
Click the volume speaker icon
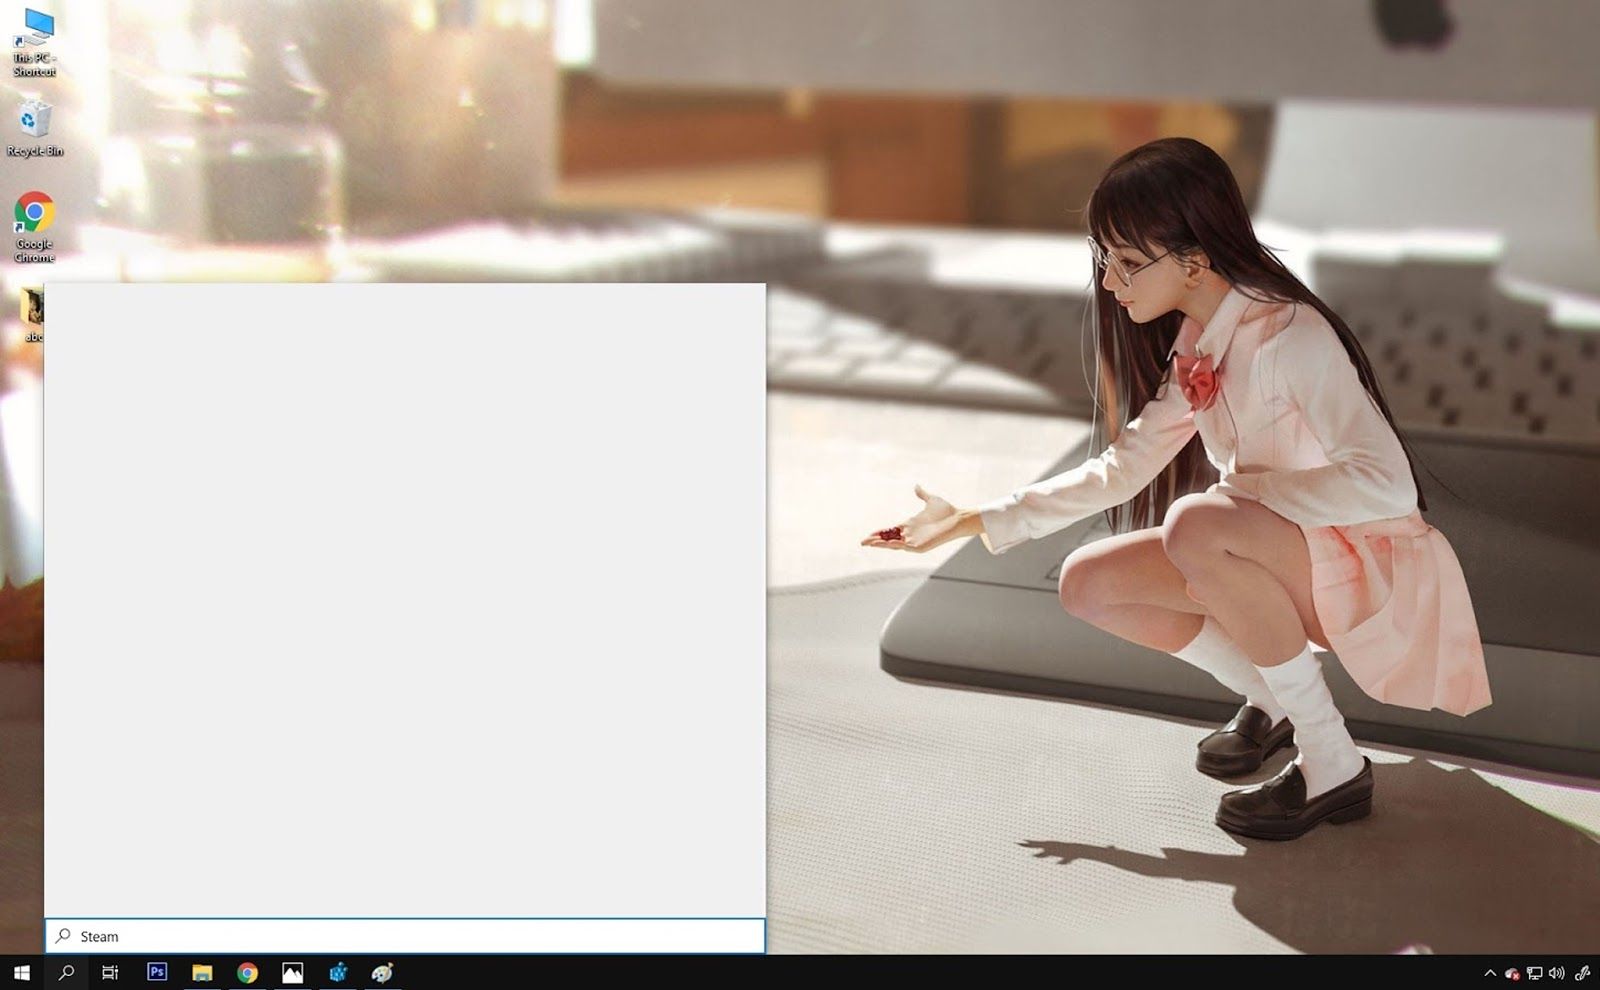1556,973
